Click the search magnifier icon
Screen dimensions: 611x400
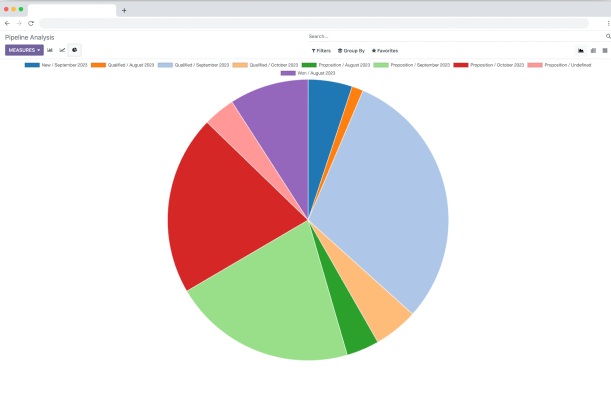coord(608,36)
